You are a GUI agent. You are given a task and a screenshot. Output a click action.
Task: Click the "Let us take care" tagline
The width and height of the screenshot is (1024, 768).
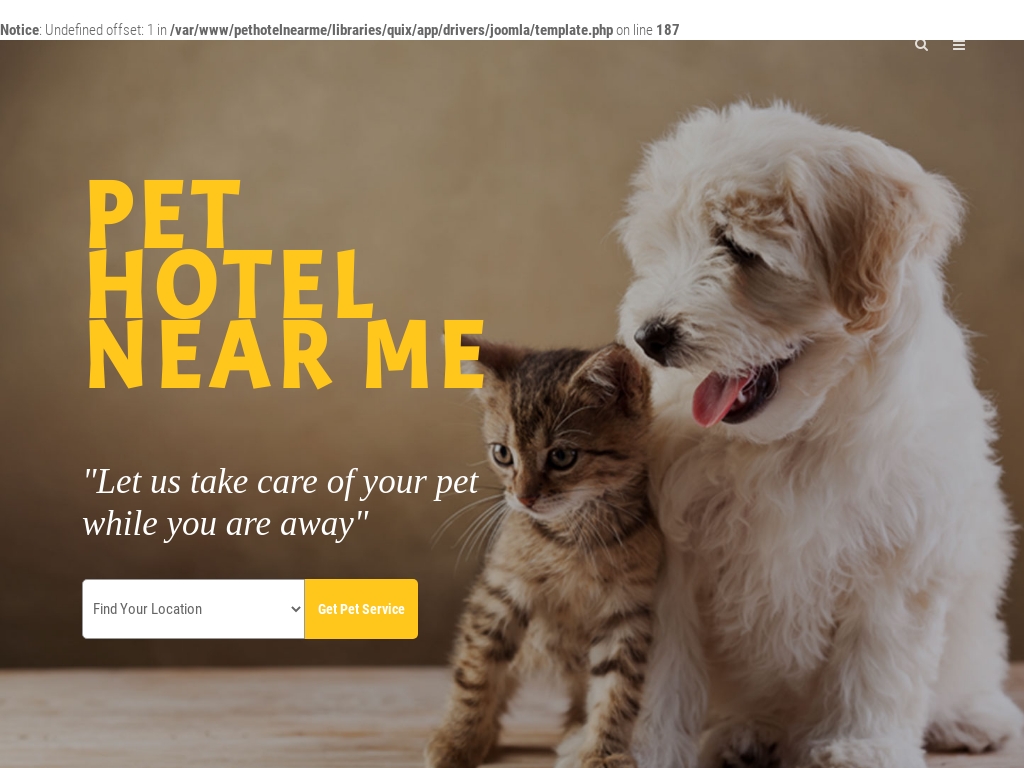(x=281, y=482)
